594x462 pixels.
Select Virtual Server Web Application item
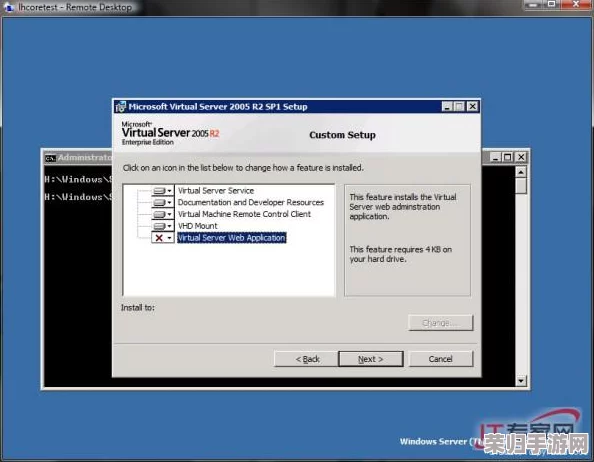coord(231,238)
